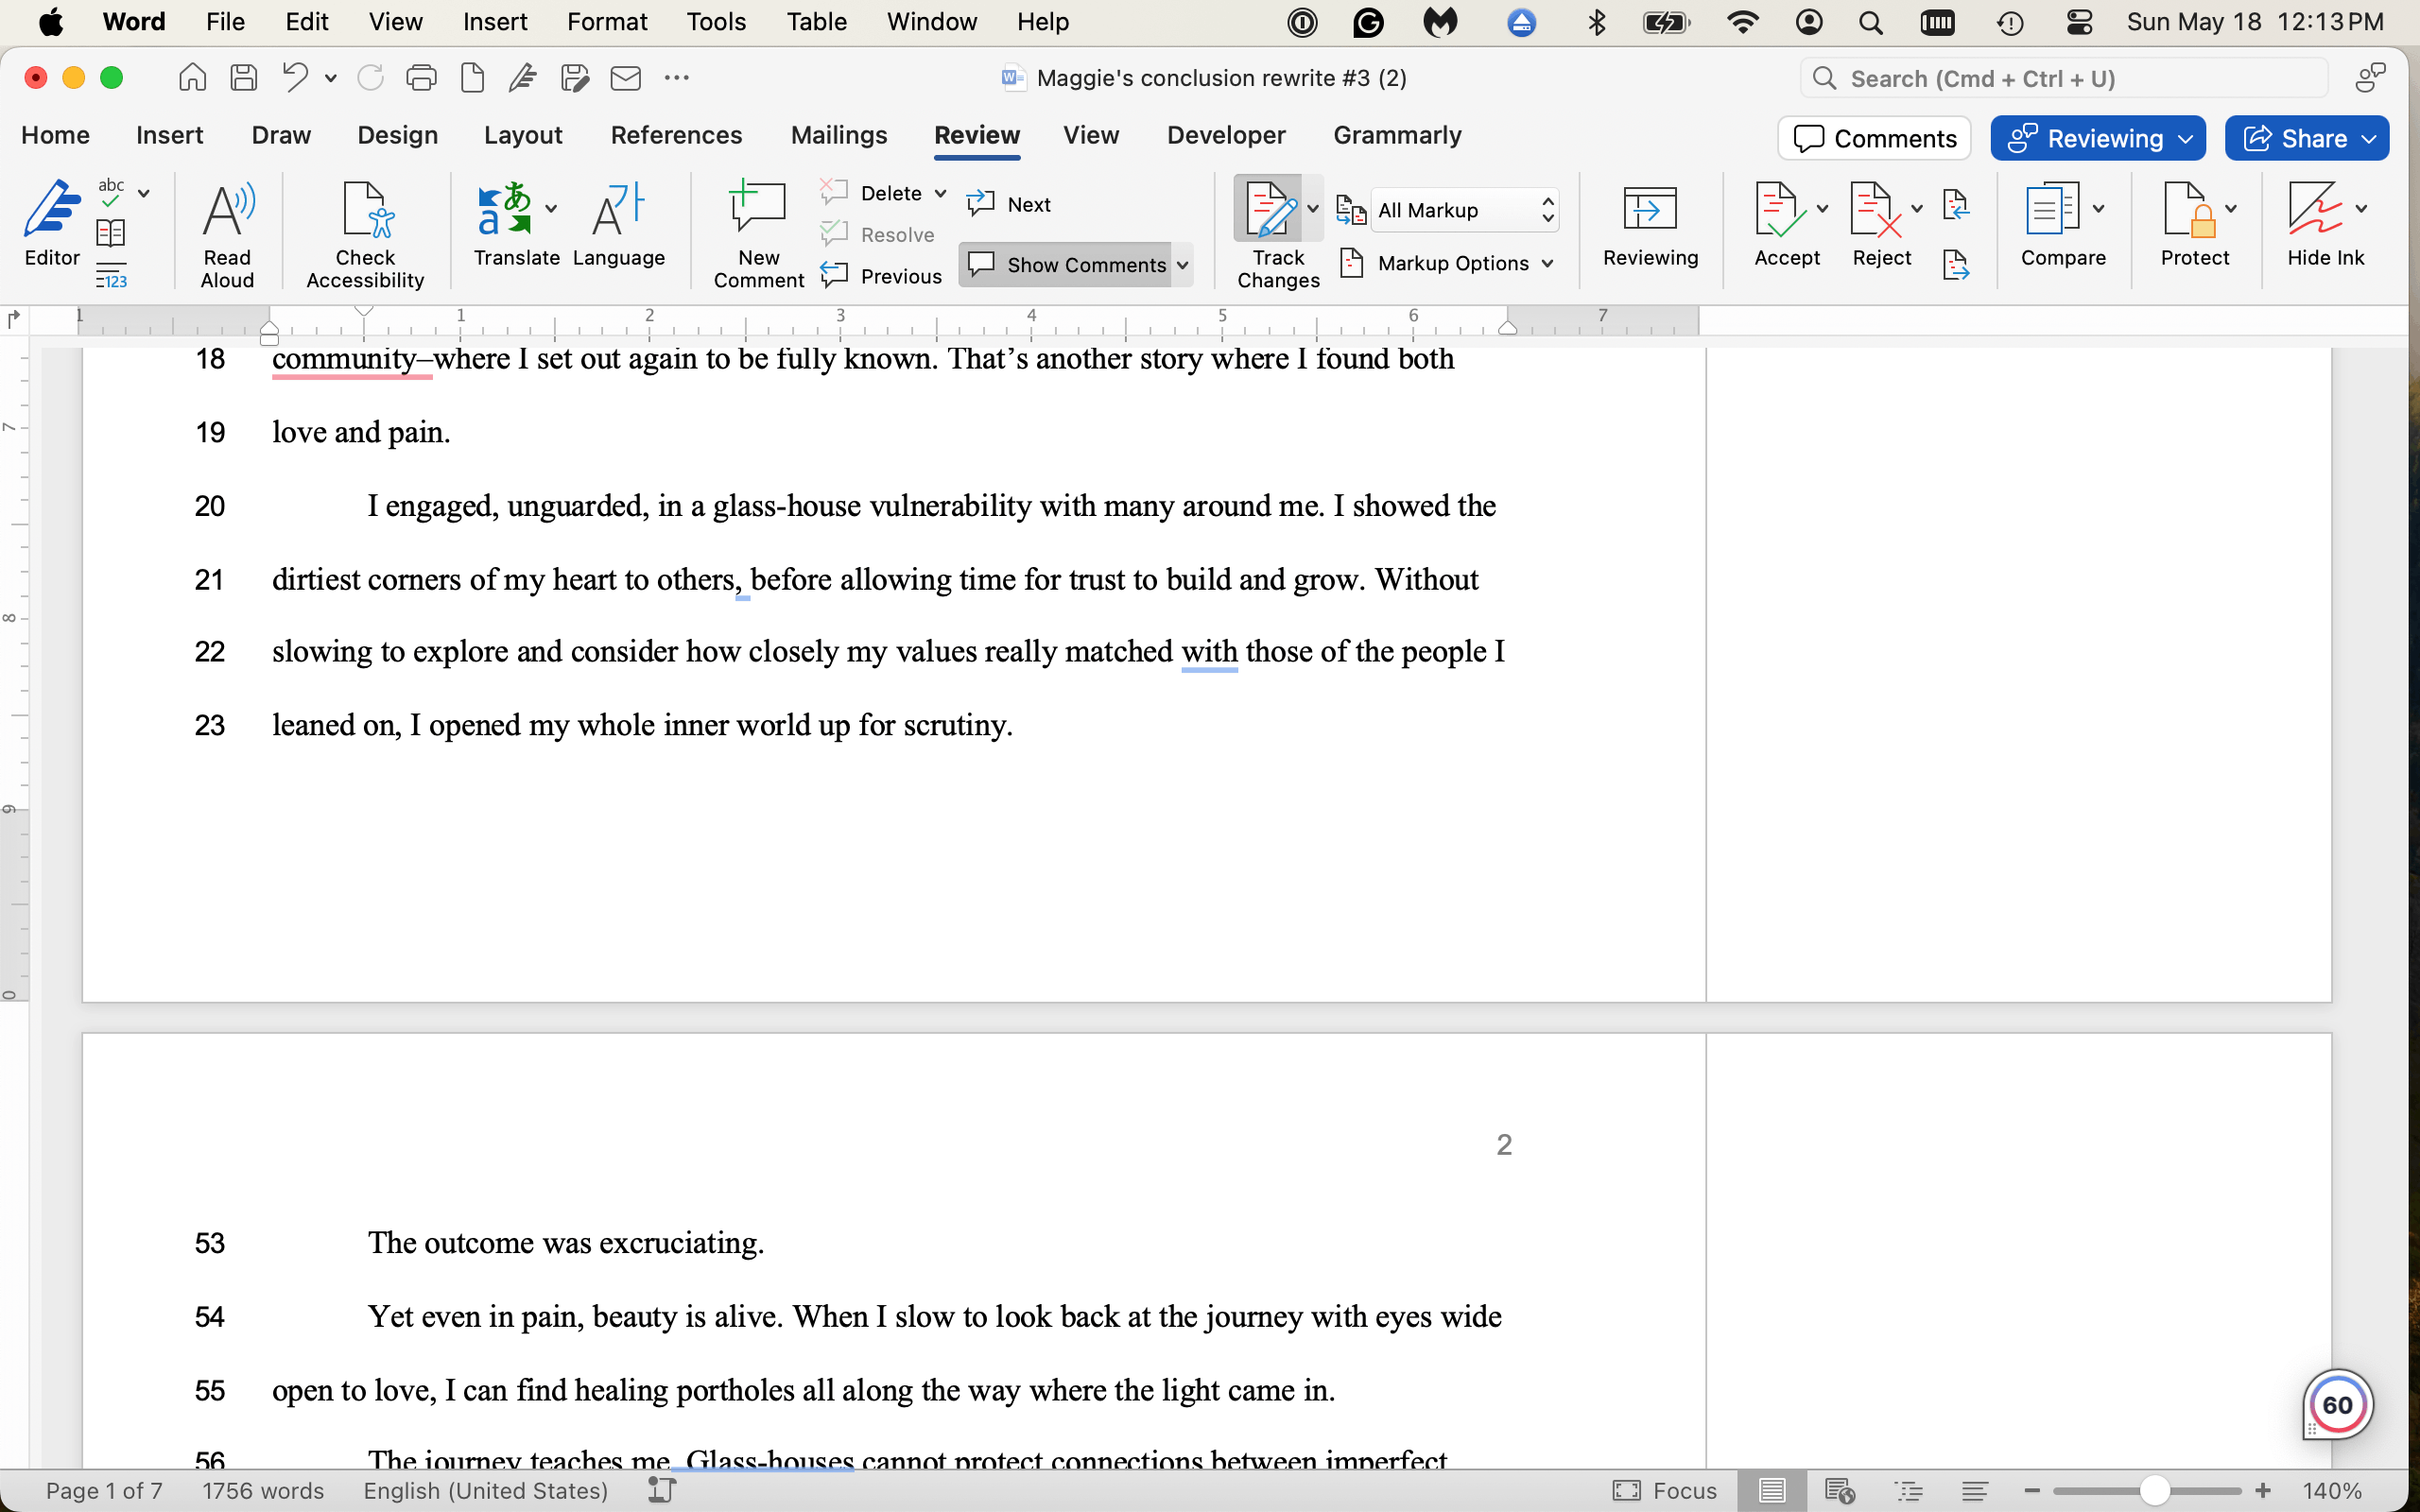Click the Home icon in title bar
Screen dimensions: 2420x1512
tap(192, 77)
